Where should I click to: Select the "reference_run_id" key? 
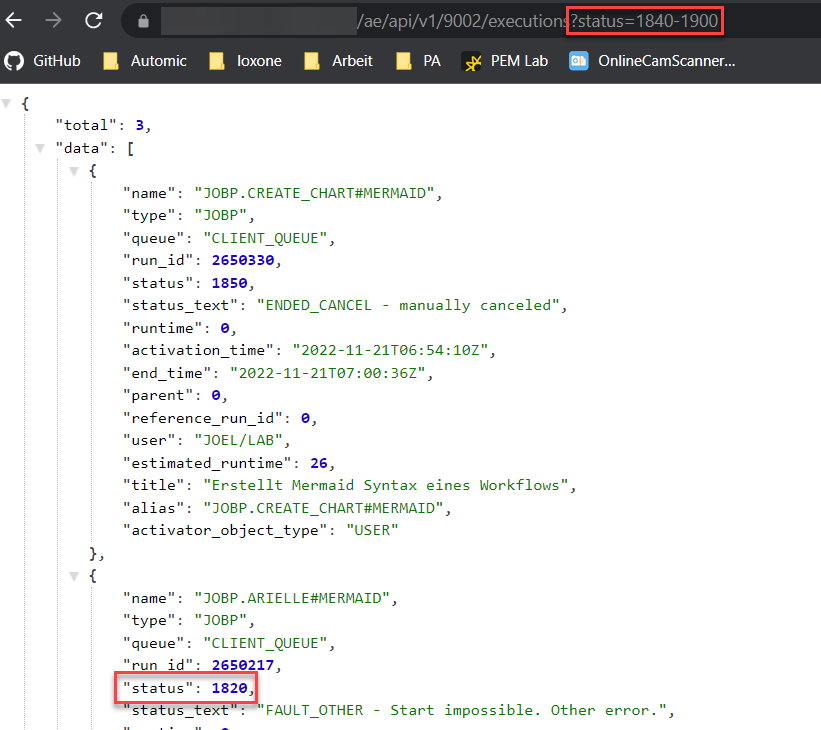[x=203, y=418]
